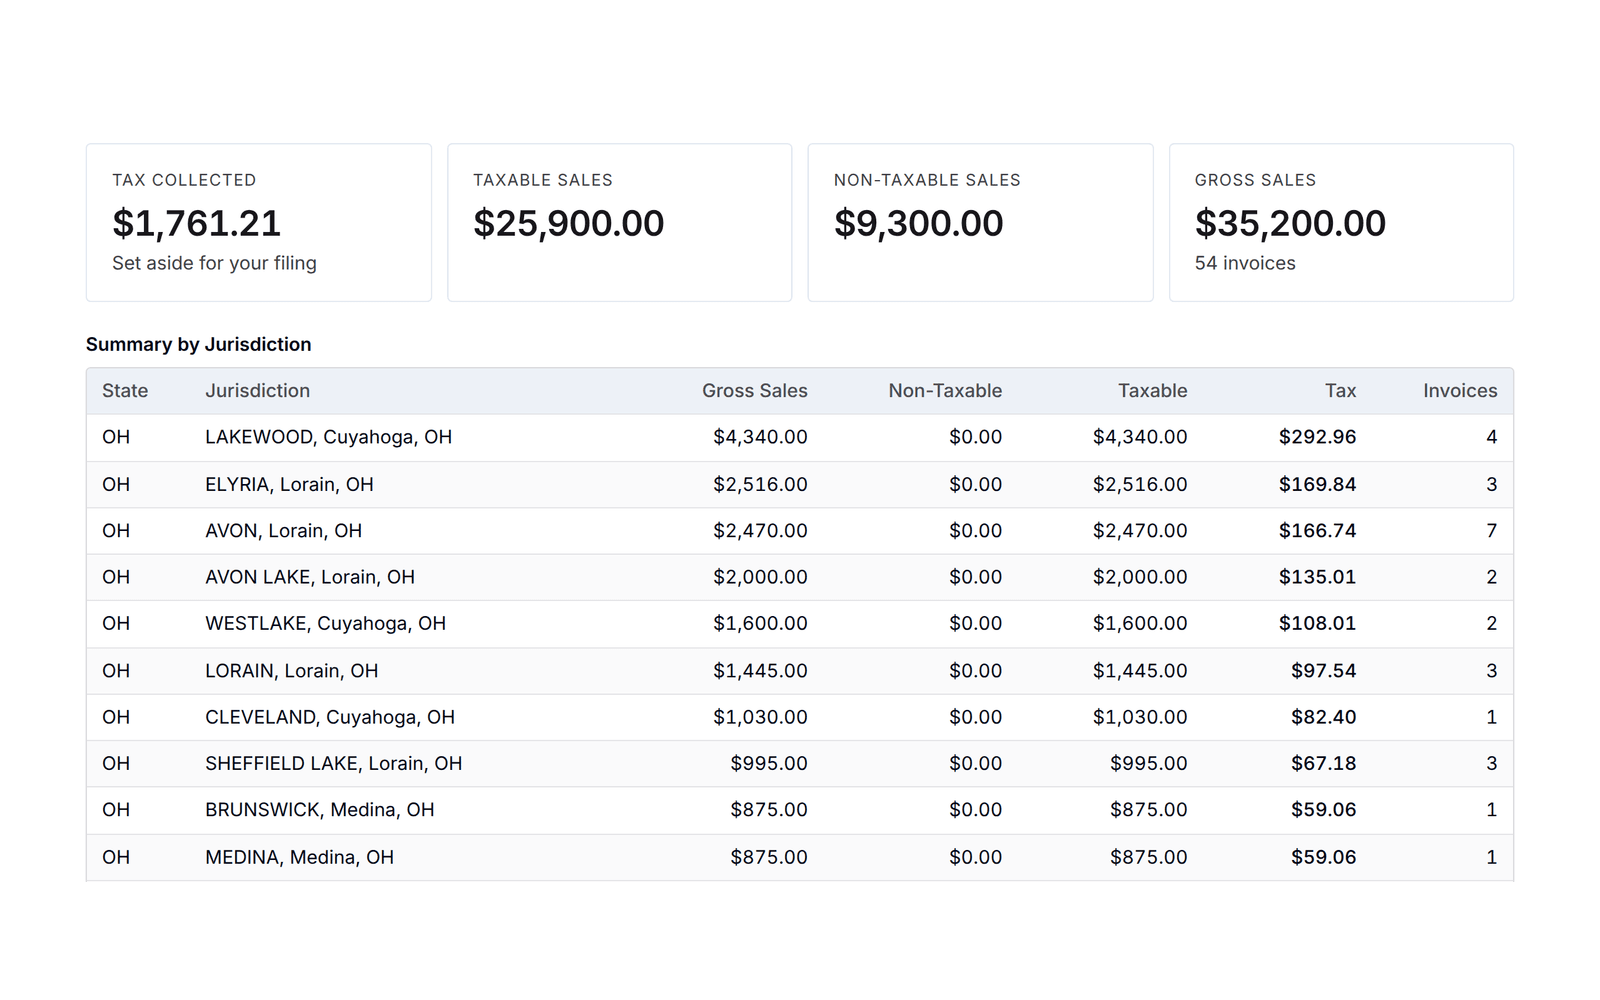Click the $135.01 tax amount
The width and height of the screenshot is (1600, 1000).
(1317, 577)
